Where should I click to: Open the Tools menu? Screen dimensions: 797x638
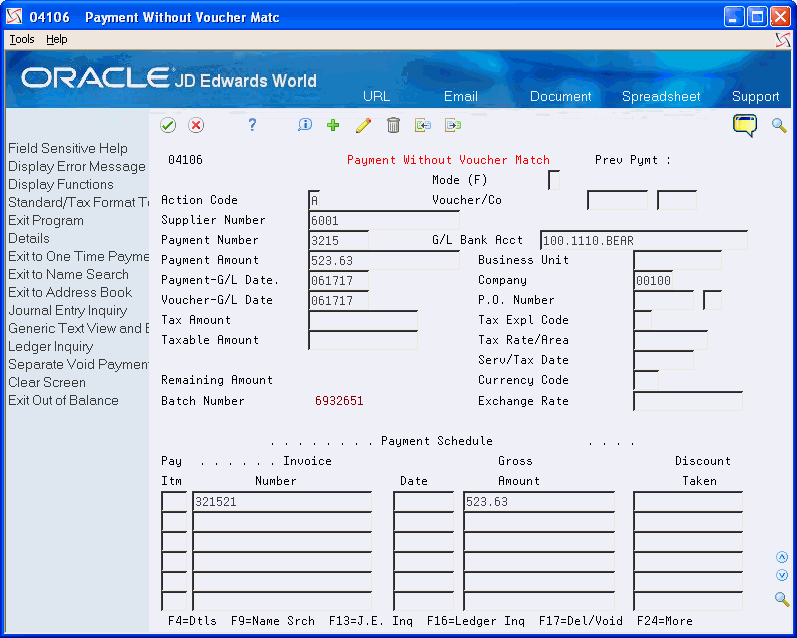pyautogui.click(x=22, y=39)
